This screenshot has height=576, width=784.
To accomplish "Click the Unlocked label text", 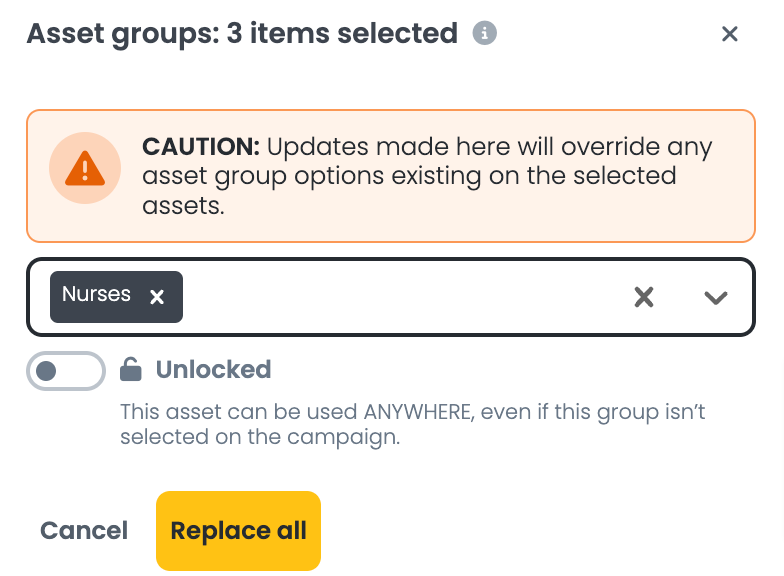I will pyautogui.click(x=214, y=370).
